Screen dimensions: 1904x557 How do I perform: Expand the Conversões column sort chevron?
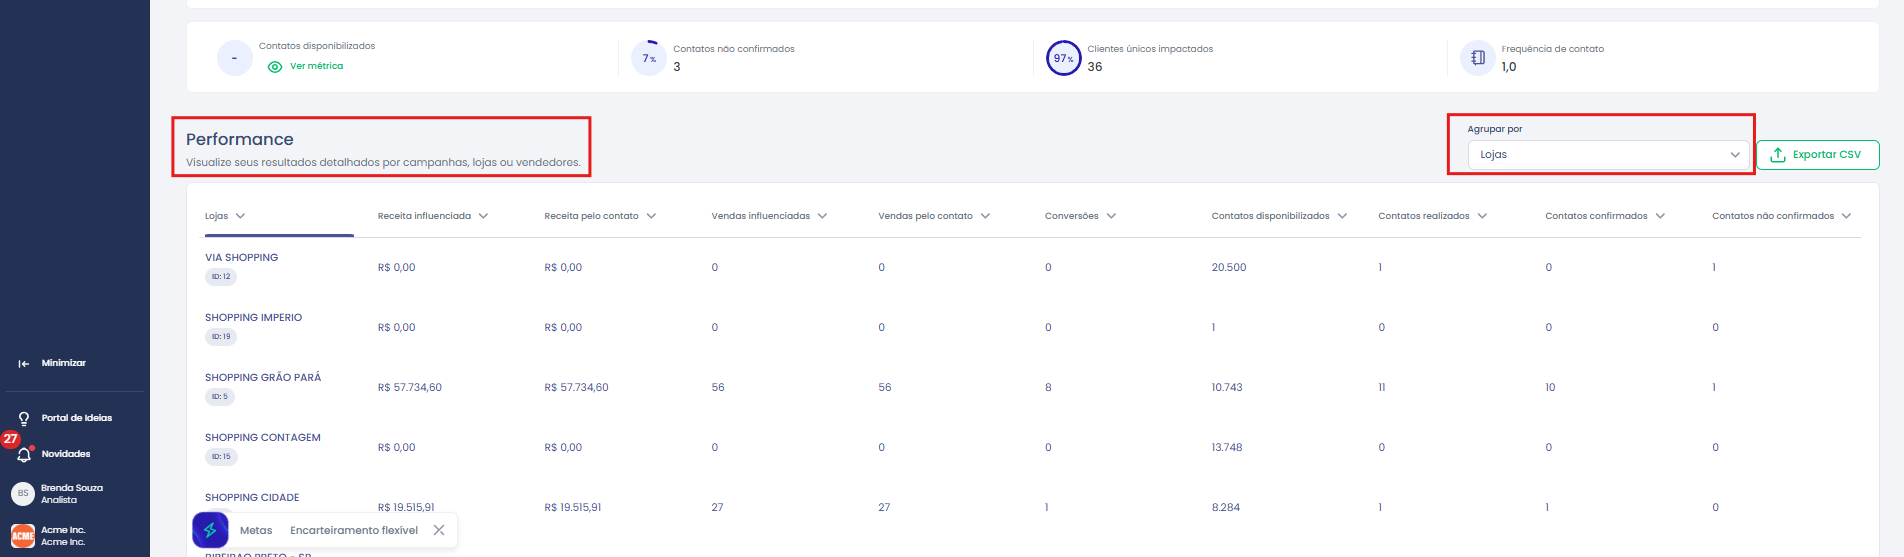pyautogui.click(x=1111, y=216)
